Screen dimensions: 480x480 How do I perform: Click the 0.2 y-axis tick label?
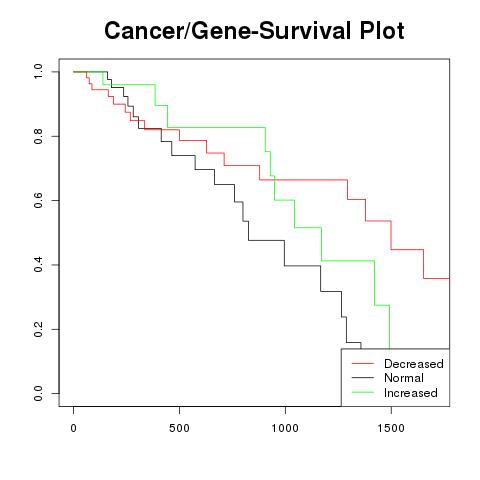(38, 329)
